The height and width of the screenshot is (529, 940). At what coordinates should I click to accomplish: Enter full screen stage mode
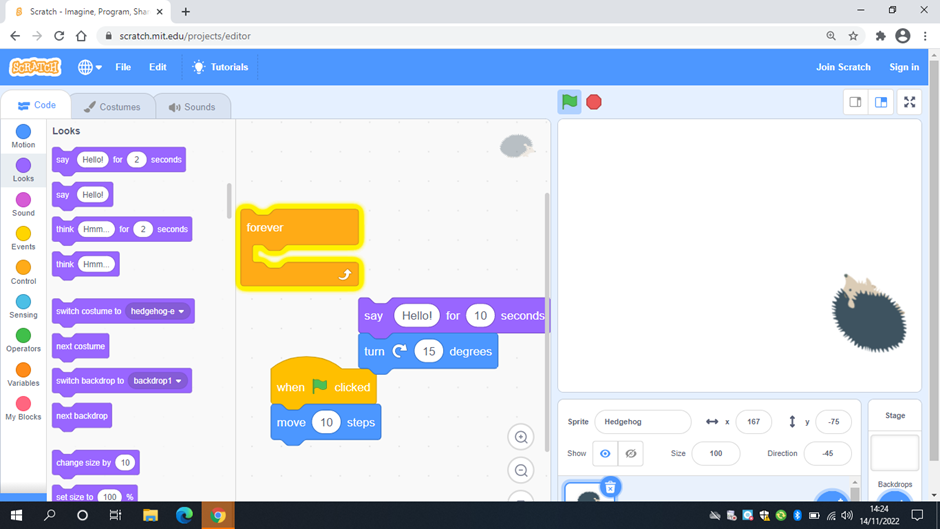909,102
